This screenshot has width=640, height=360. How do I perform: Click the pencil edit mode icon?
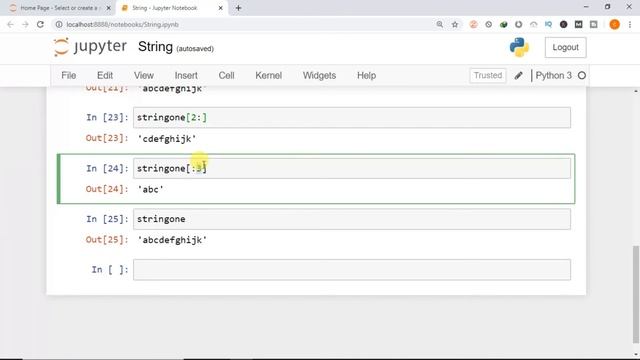[x=518, y=76]
